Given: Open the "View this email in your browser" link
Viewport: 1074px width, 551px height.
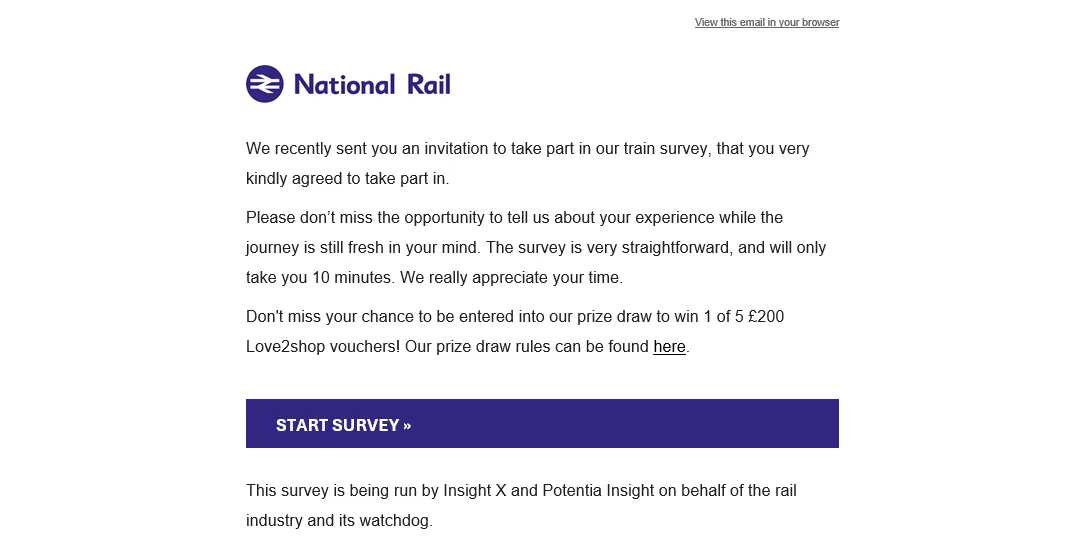Looking at the screenshot, I should (x=767, y=22).
